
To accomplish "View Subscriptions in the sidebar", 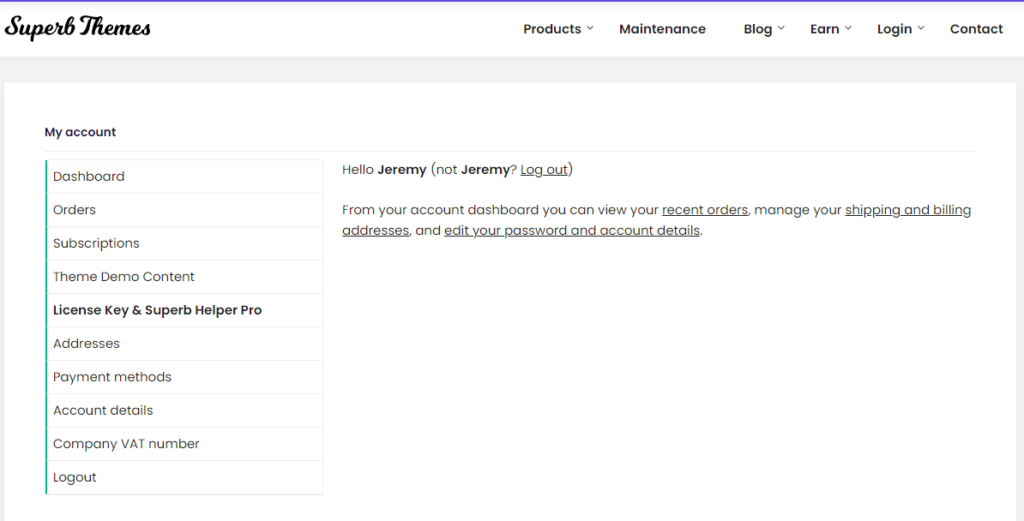I will 185,243.
